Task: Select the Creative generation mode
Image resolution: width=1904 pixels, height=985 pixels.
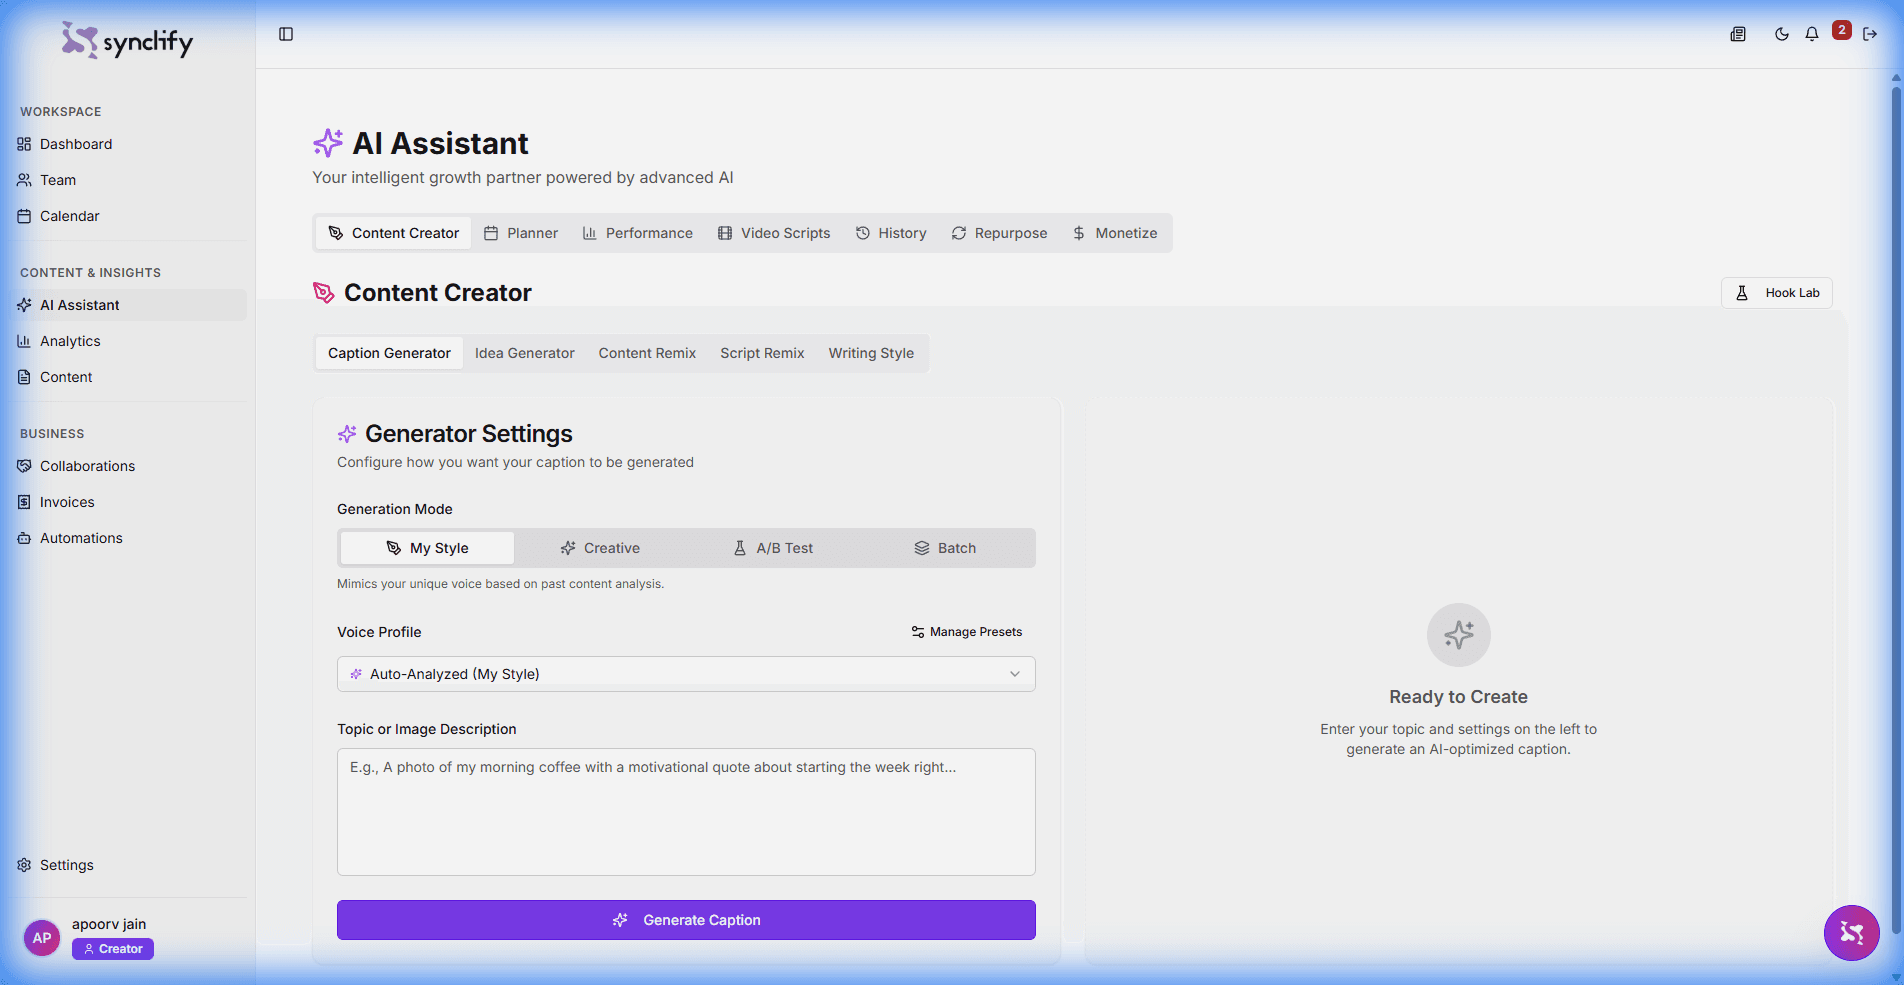Action: (x=600, y=547)
